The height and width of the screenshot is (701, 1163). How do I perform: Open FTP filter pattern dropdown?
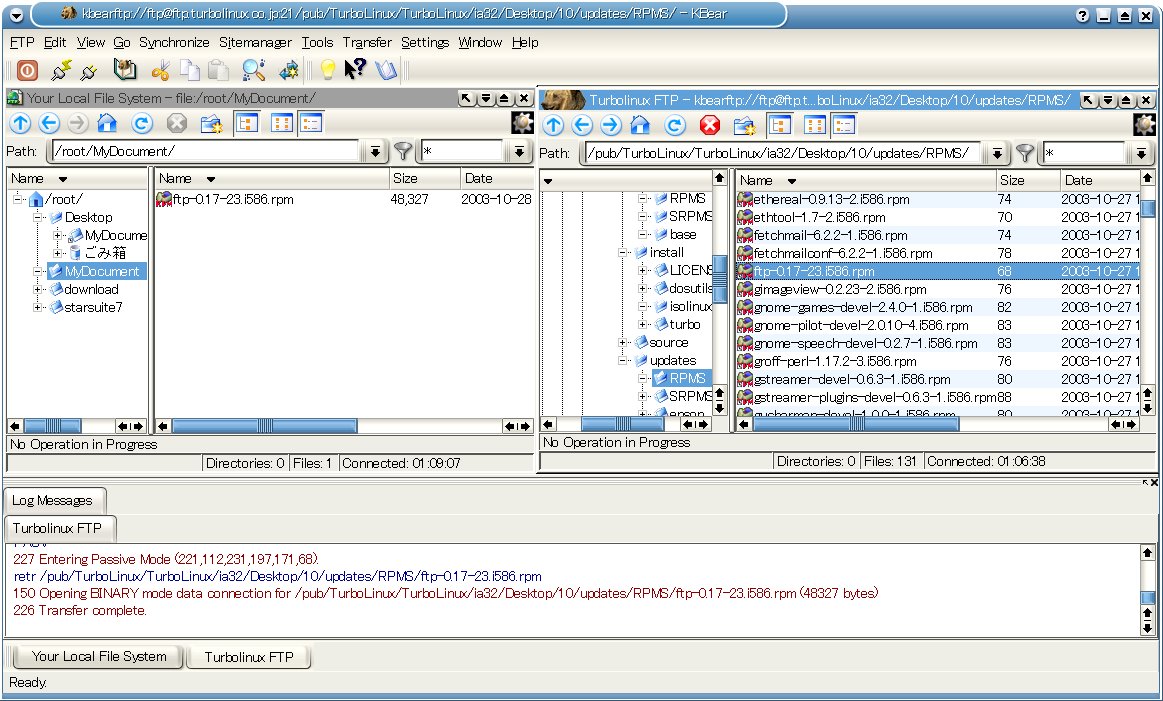point(1141,154)
